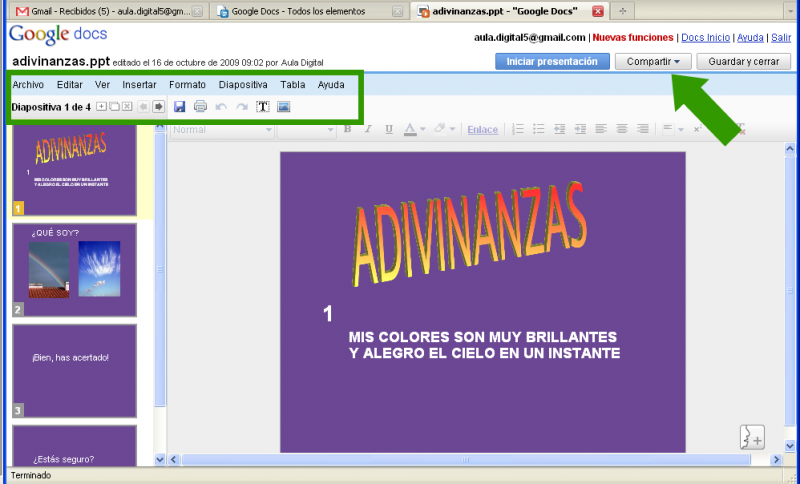800x484 pixels.
Task: Sign out with the Salir link
Action: pyautogui.click(x=781, y=37)
